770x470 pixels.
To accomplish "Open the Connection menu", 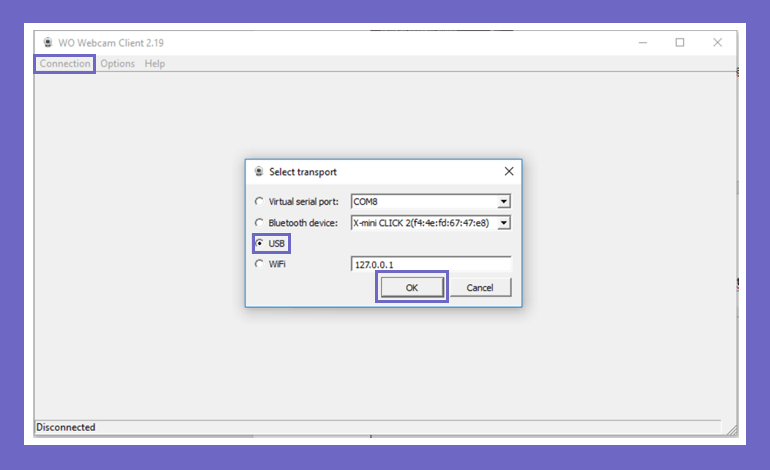I will [65, 64].
